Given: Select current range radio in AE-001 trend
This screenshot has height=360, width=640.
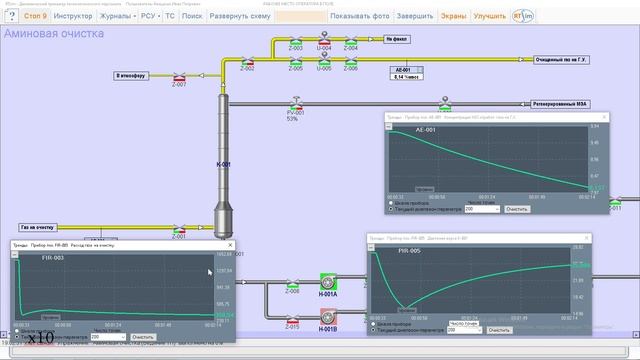Looking at the screenshot, I should click(391, 209).
